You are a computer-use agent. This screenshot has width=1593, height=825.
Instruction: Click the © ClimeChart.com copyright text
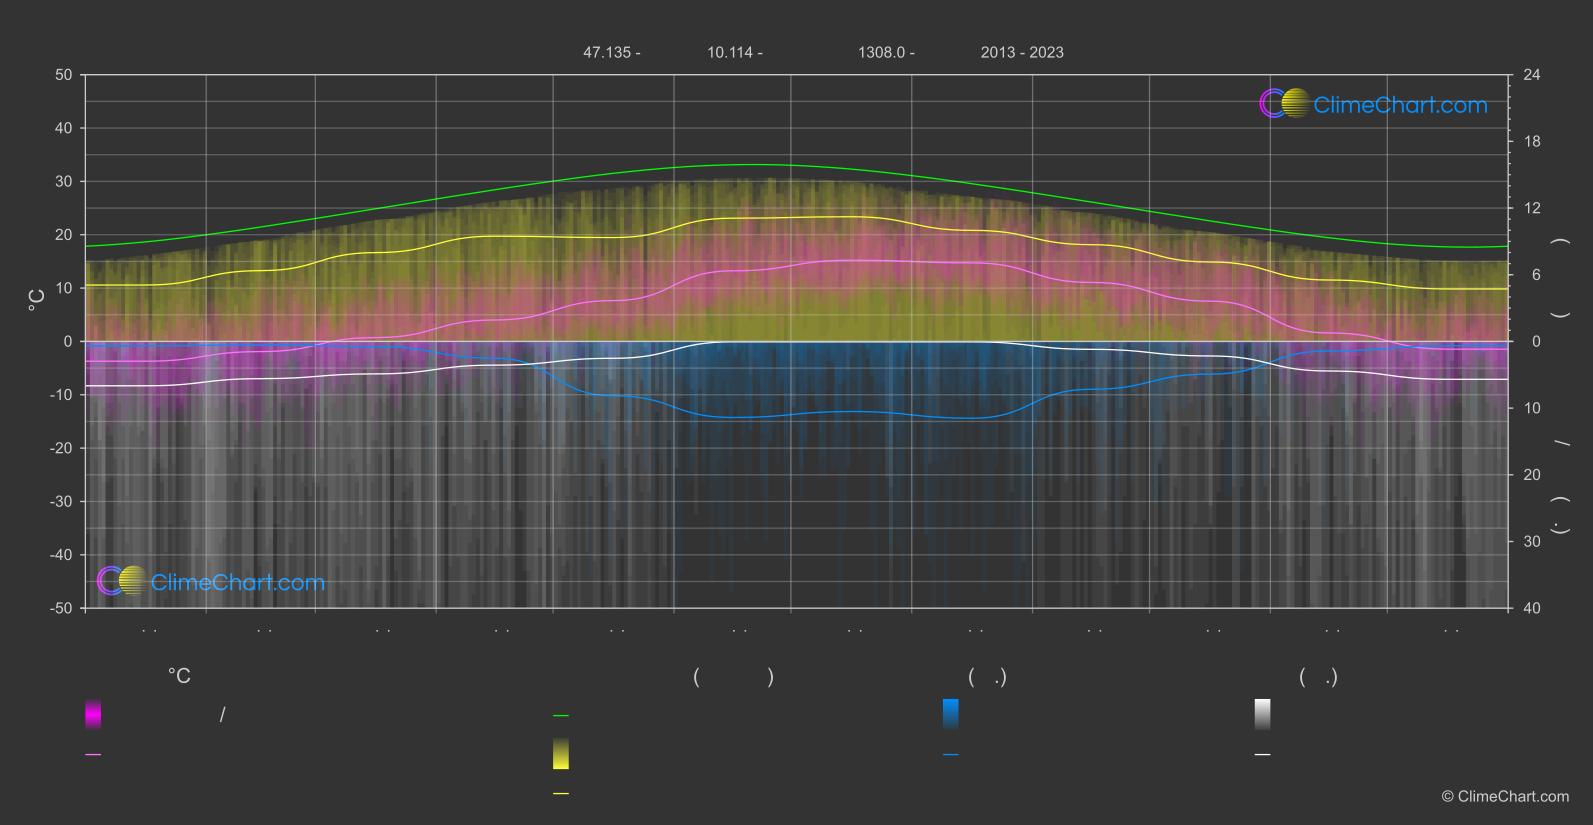click(1505, 797)
